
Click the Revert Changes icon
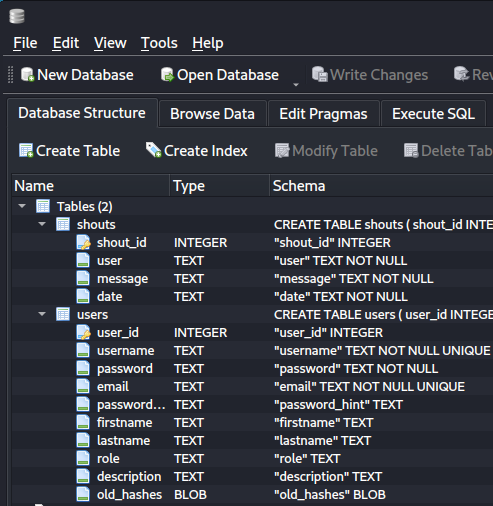point(462,74)
